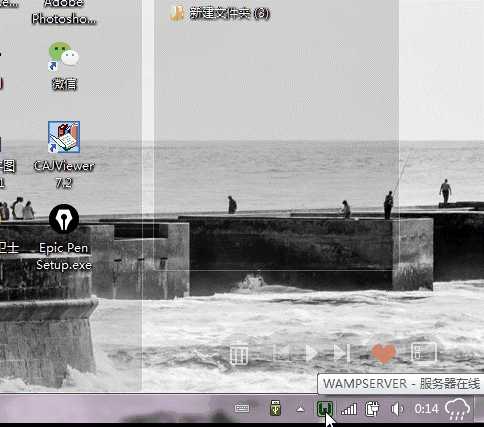This screenshot has width=484, height=427.
Task: Click the player widget window mode icon
Action: pyautogui.click(x=424, y=352)
